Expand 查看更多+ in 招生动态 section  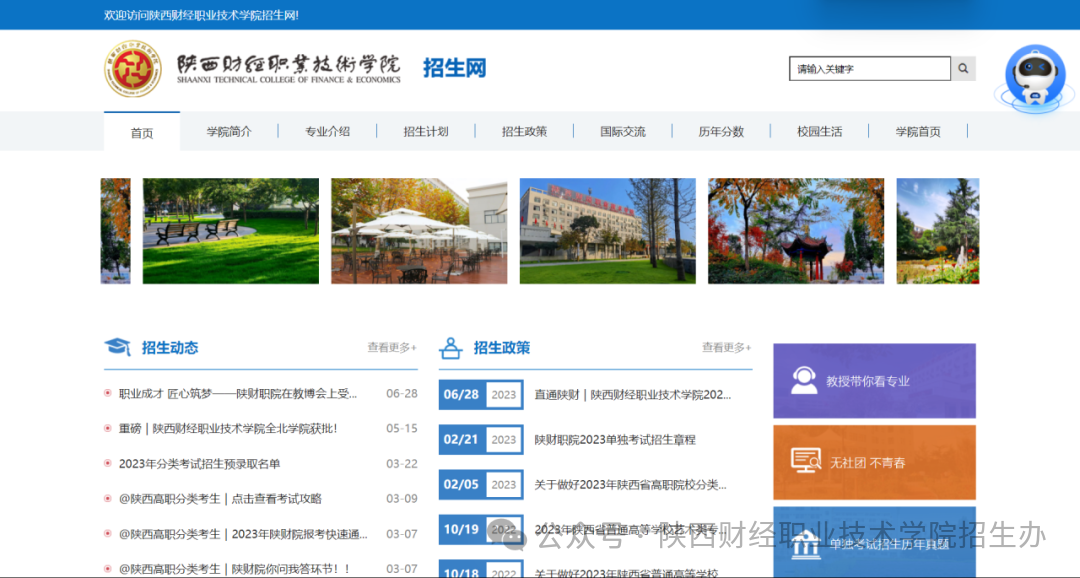click(392, 348)
